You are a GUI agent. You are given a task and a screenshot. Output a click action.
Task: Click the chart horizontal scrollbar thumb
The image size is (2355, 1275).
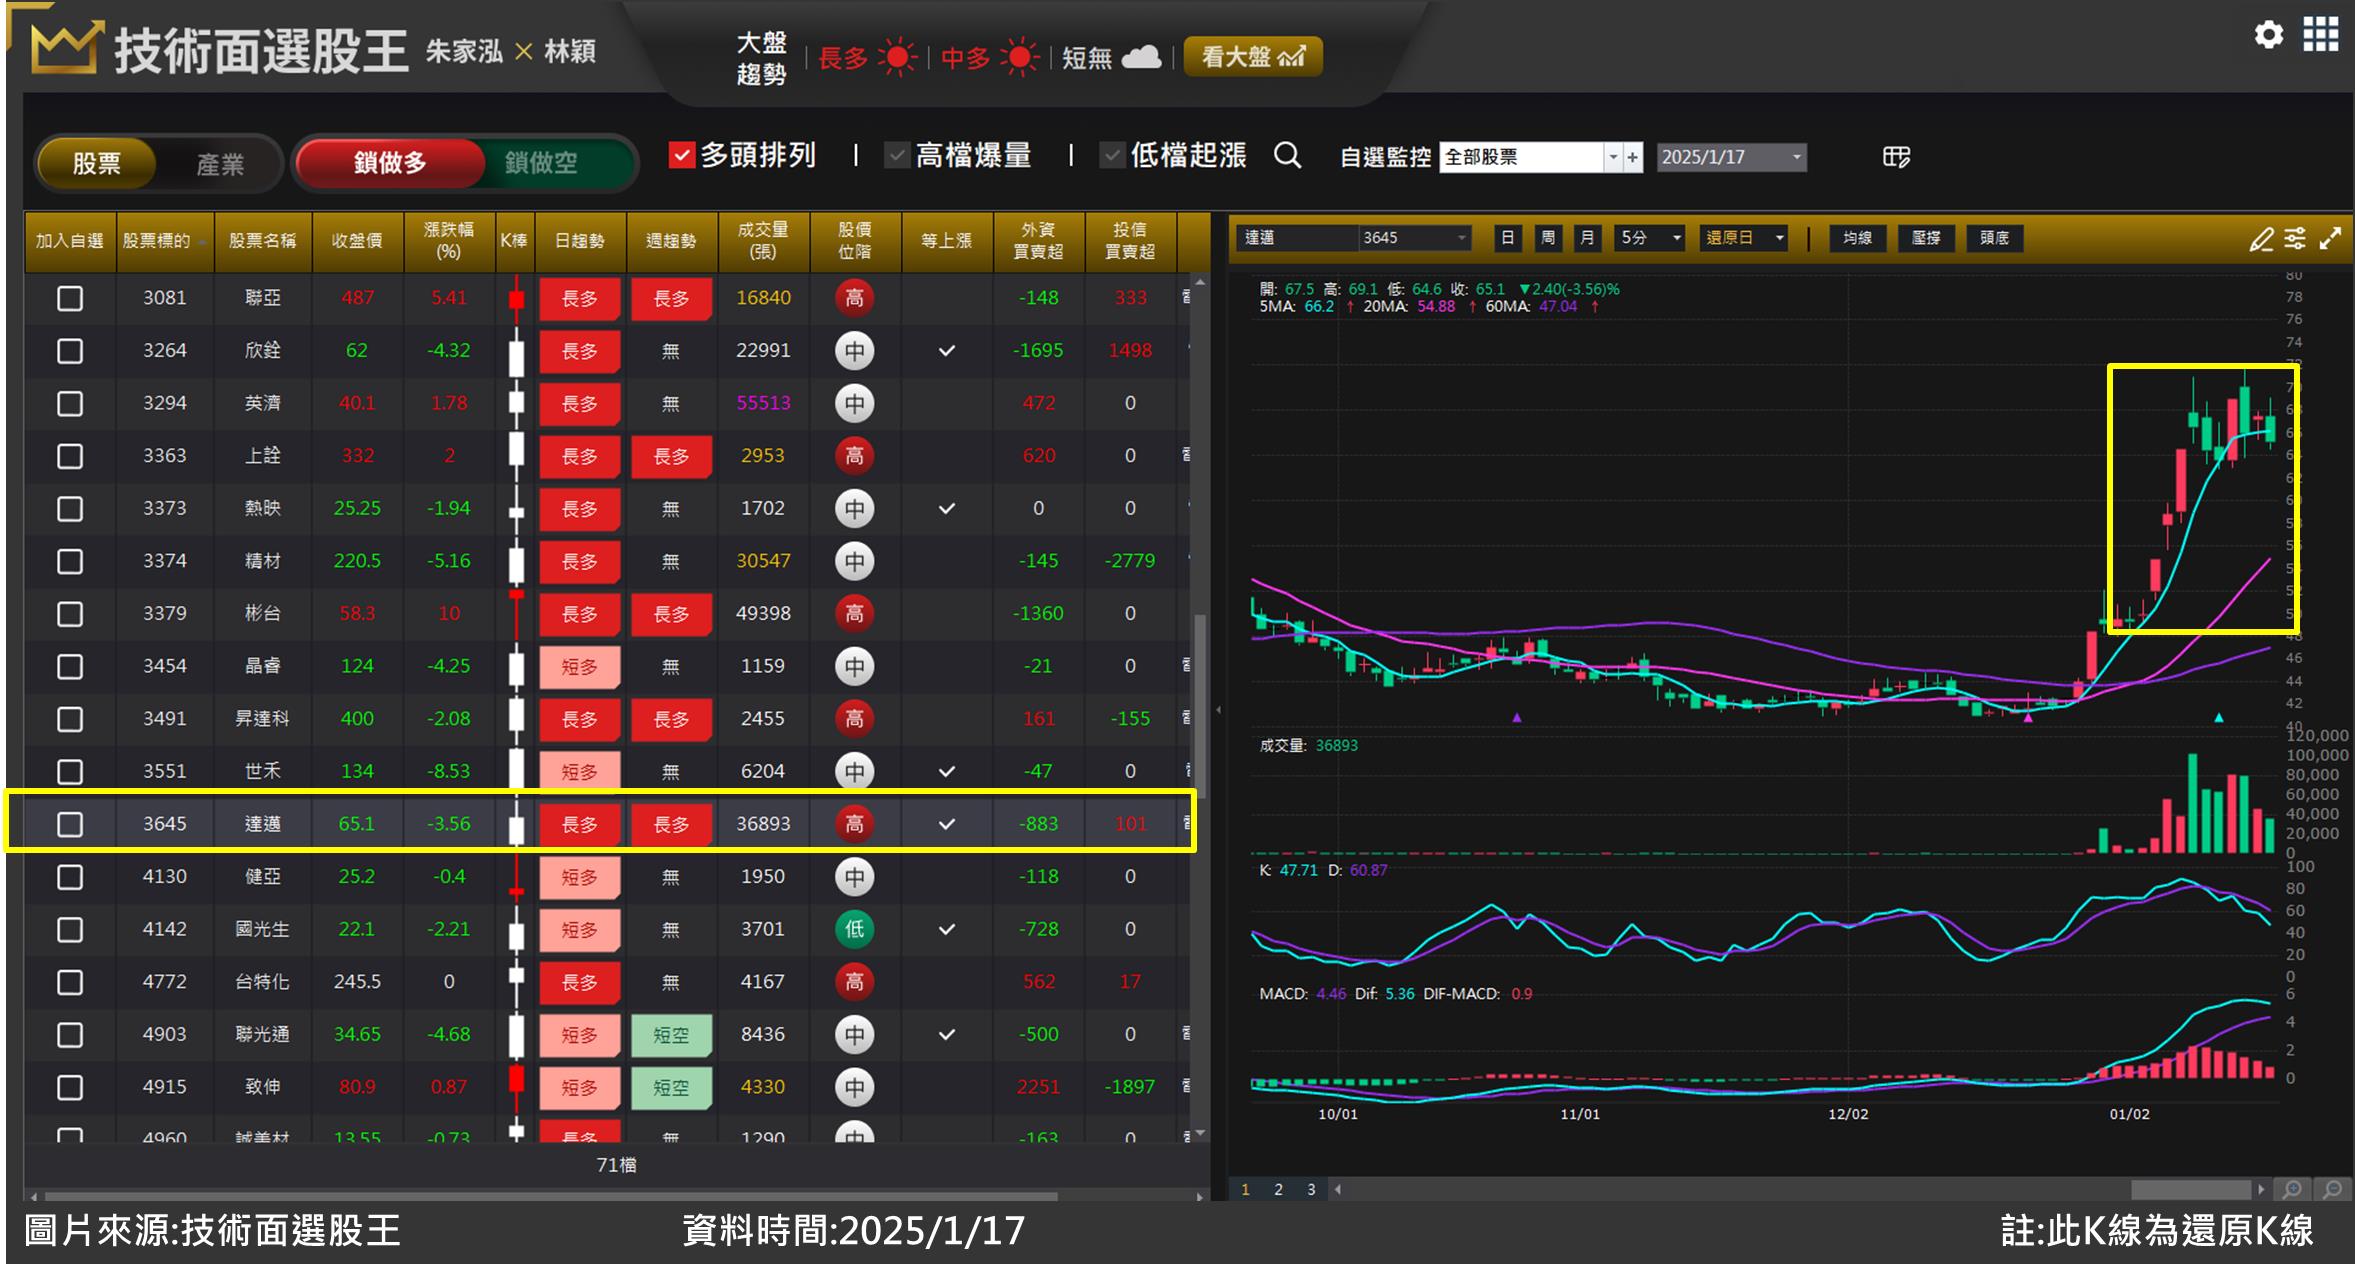click(x=2191, y=1189)
